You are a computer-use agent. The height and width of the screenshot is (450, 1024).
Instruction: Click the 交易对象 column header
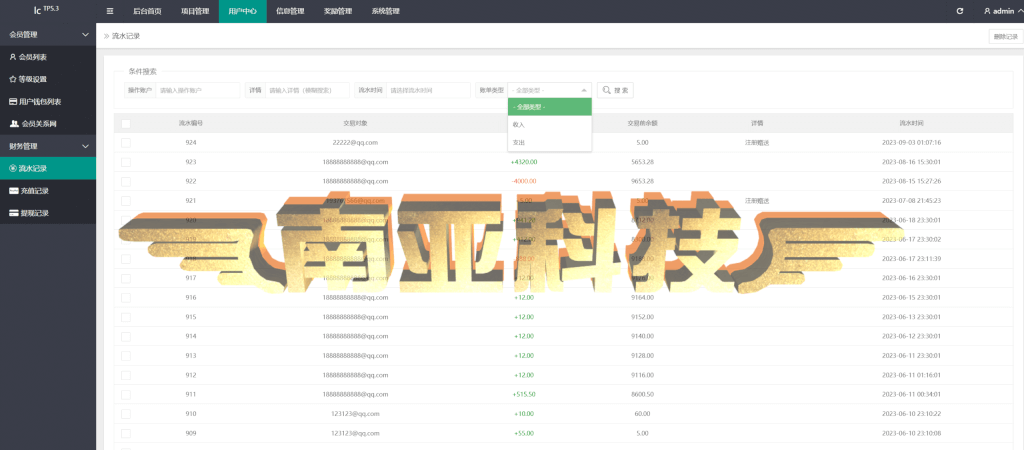[x=355, y=123]
